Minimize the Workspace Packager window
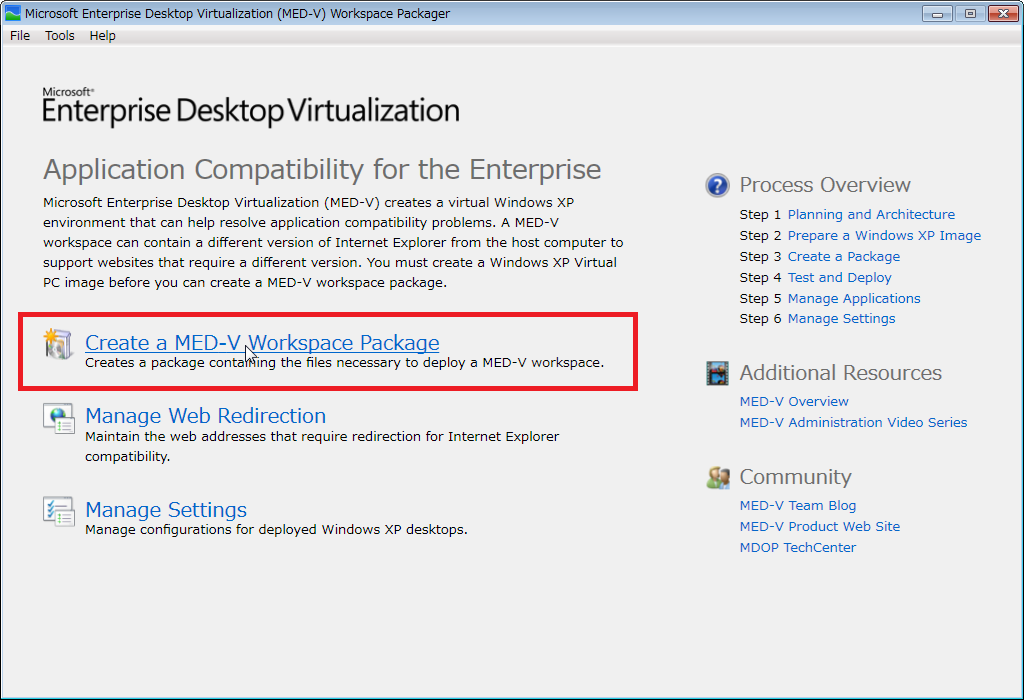The width and height of the screenshot is (1024, 700). tap(937, 13)
